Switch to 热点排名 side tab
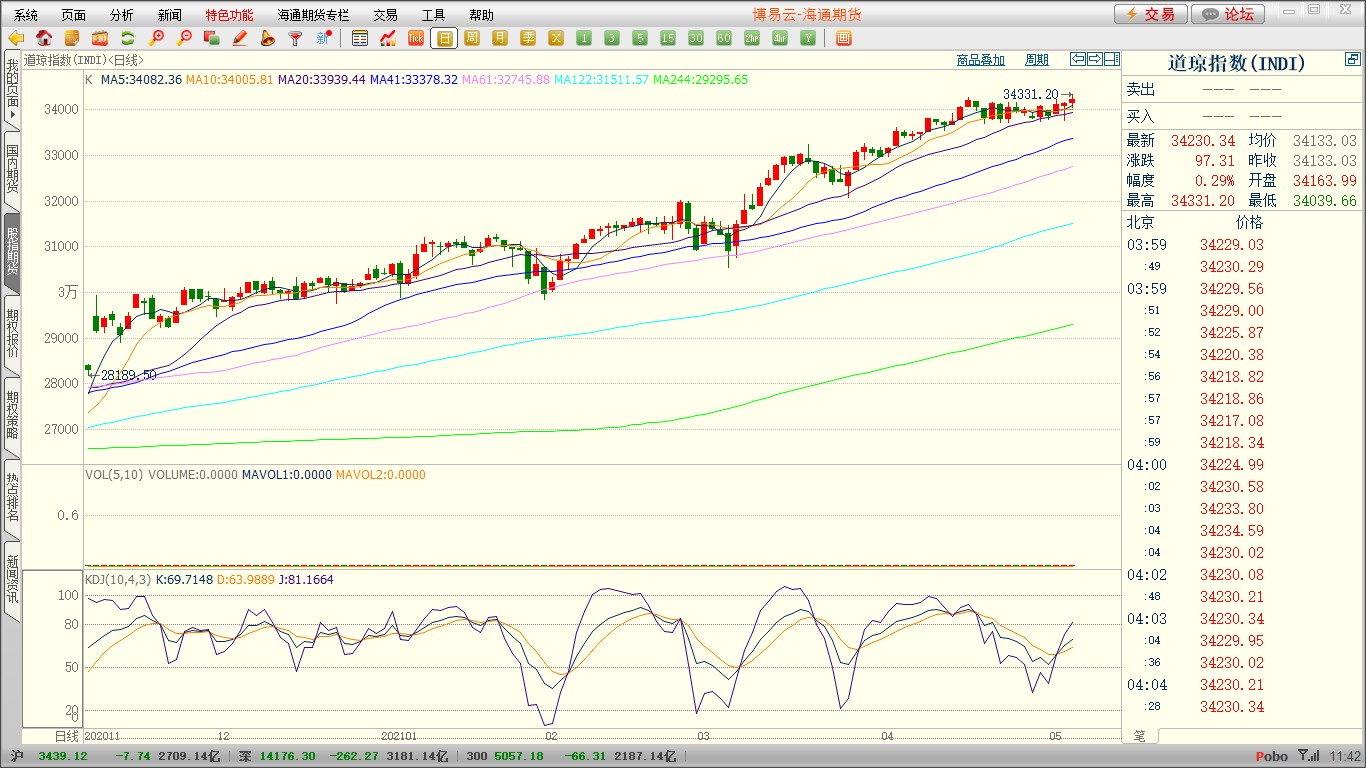 12,498
